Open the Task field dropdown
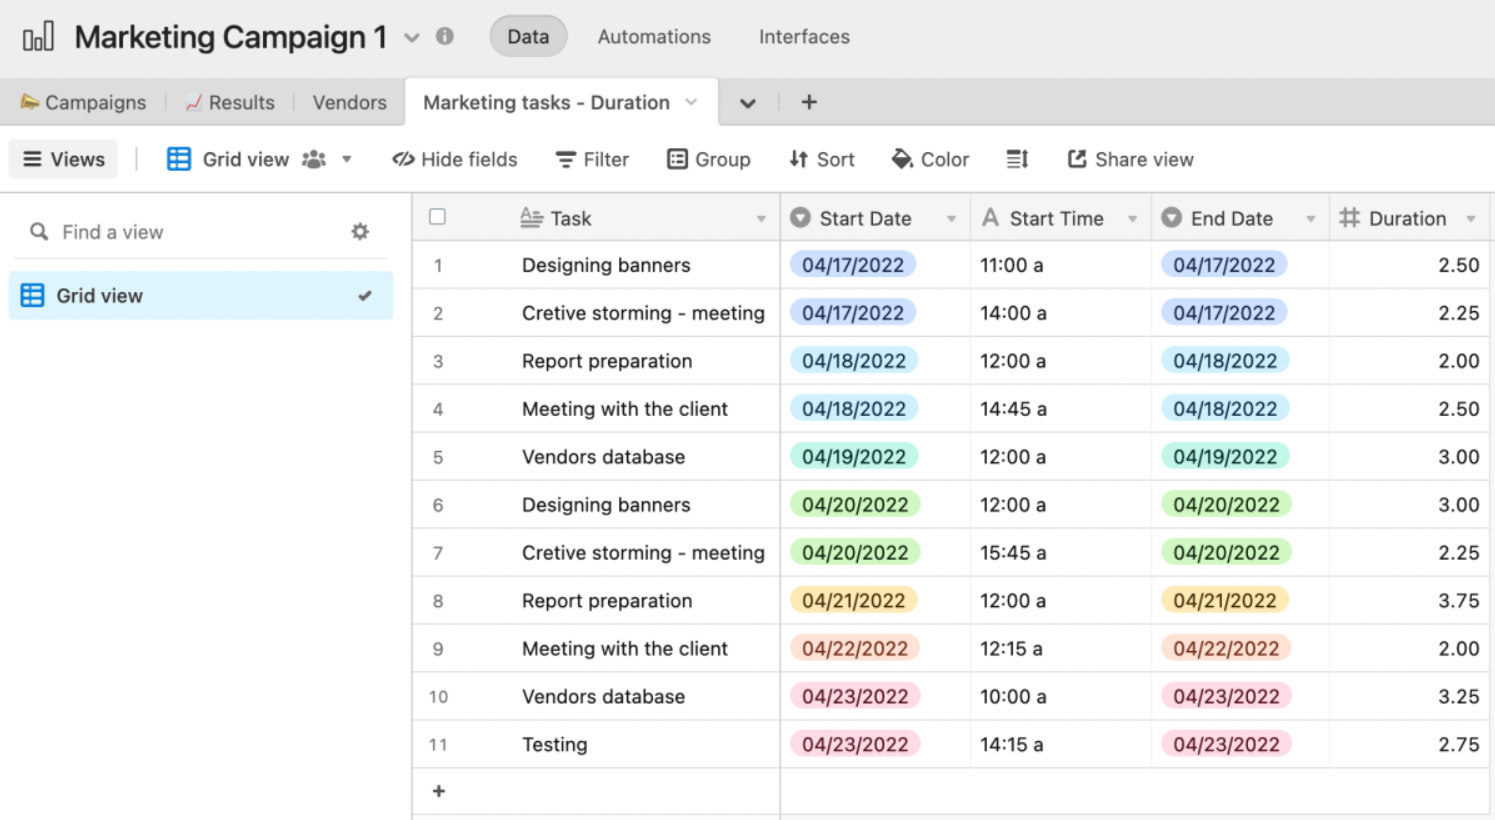 [x=762, y=217]
